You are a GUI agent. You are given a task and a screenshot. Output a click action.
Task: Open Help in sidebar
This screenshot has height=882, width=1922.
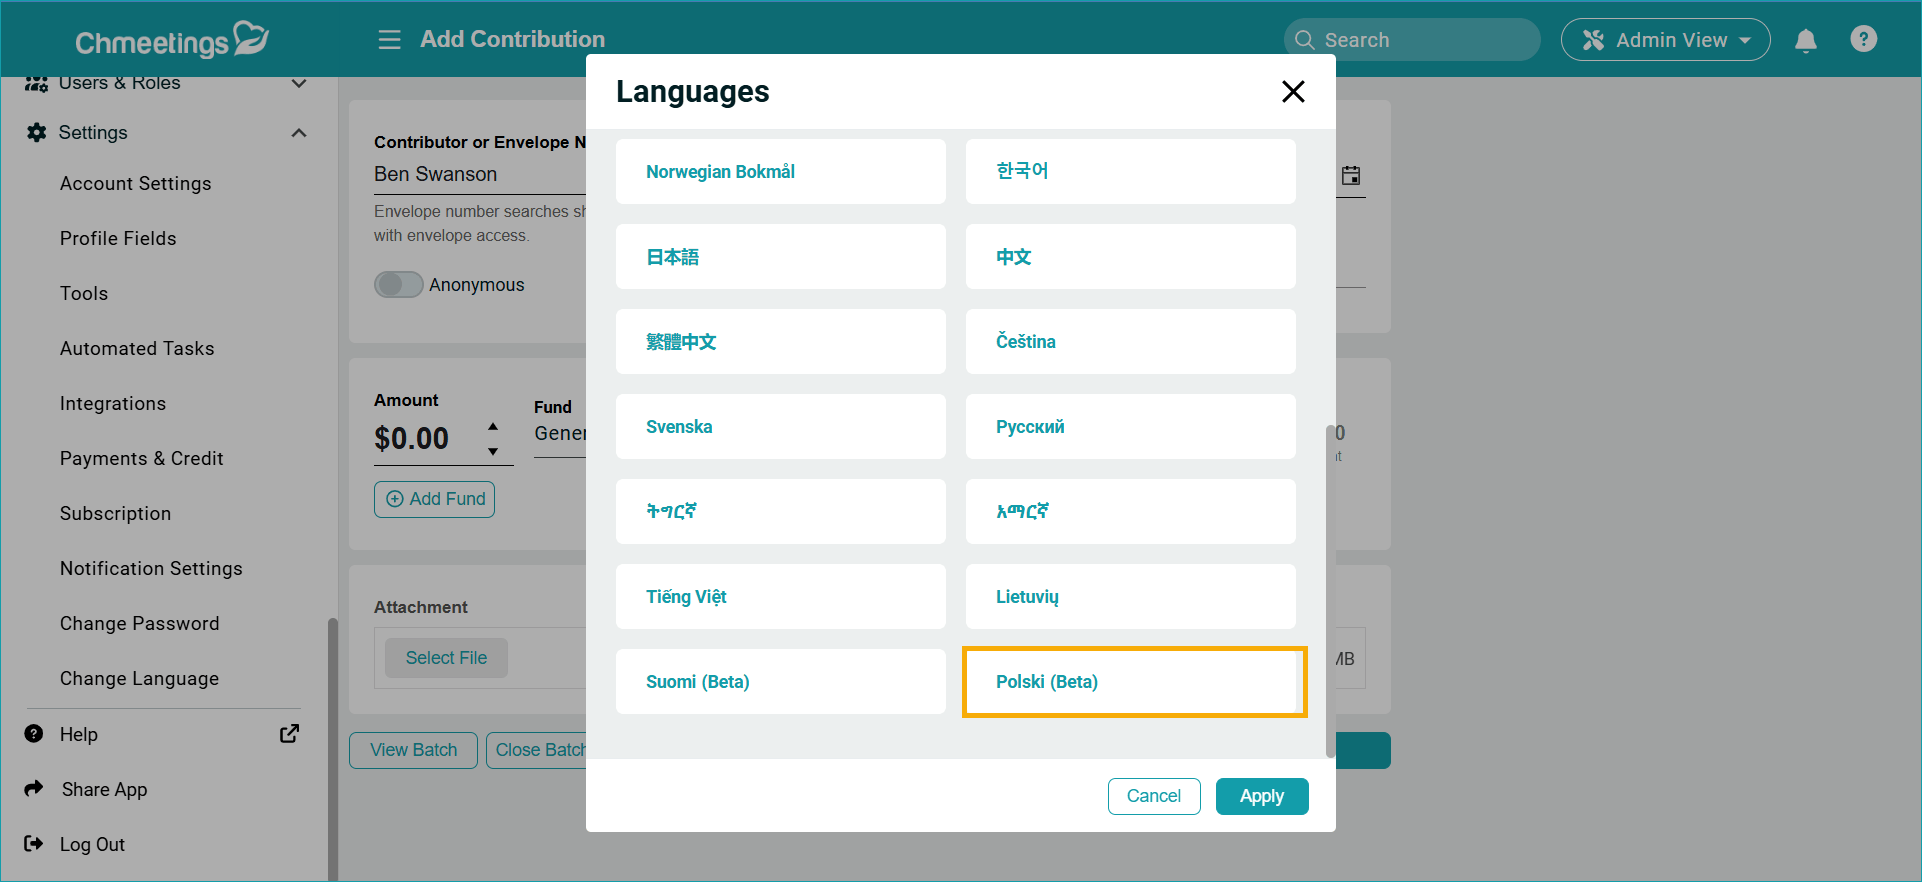79,735
